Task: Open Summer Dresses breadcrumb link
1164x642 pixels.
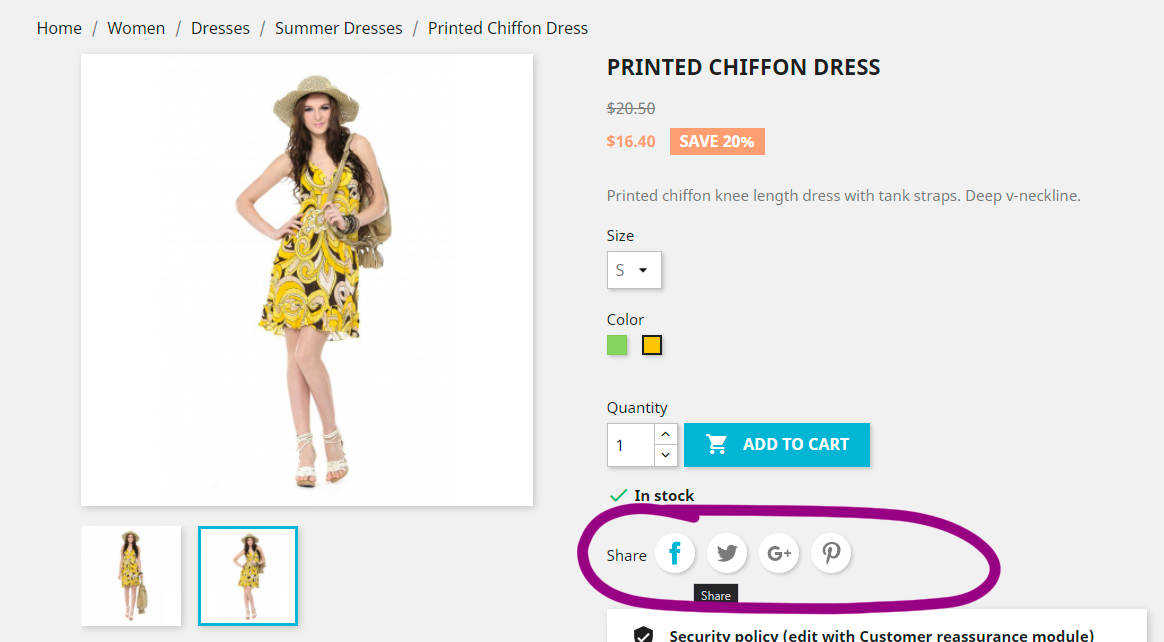Action: coord(339,28)
